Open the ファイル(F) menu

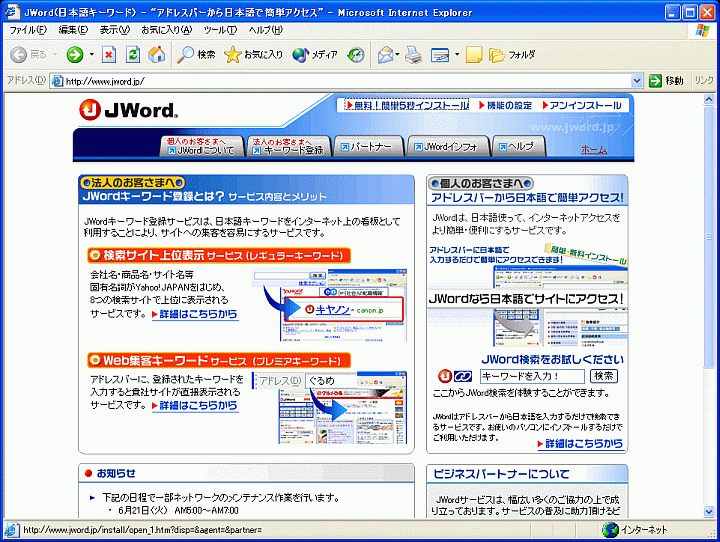point(28,30)
